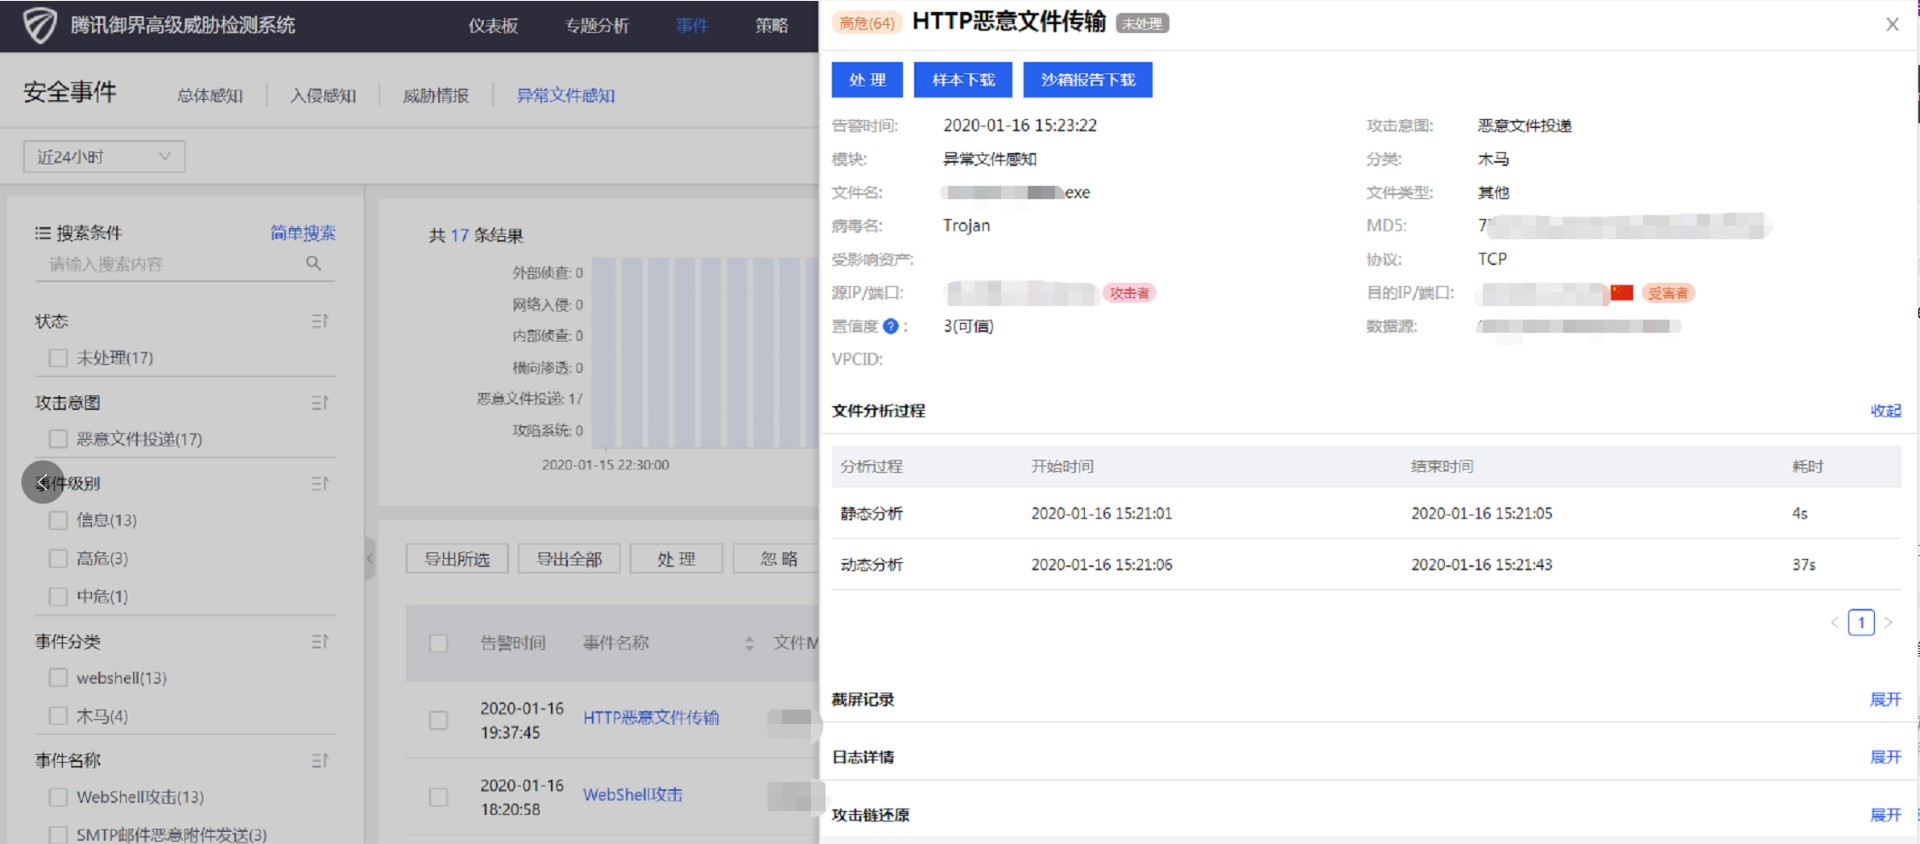Check the 未处理(17) checkbox
1920x844 pixels.
tap(58, 358)
